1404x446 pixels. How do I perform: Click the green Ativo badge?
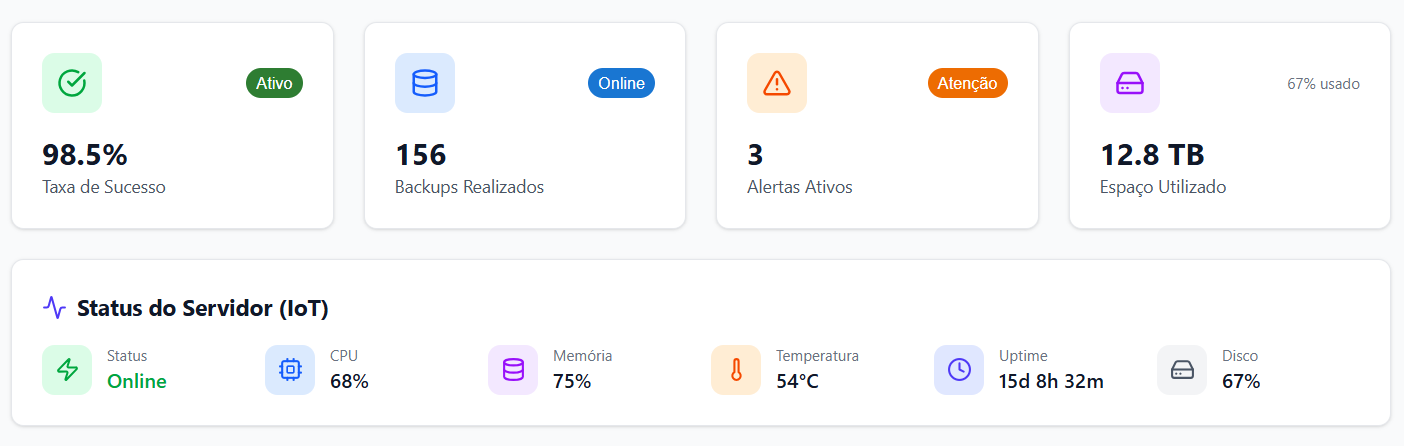point(274,83)
